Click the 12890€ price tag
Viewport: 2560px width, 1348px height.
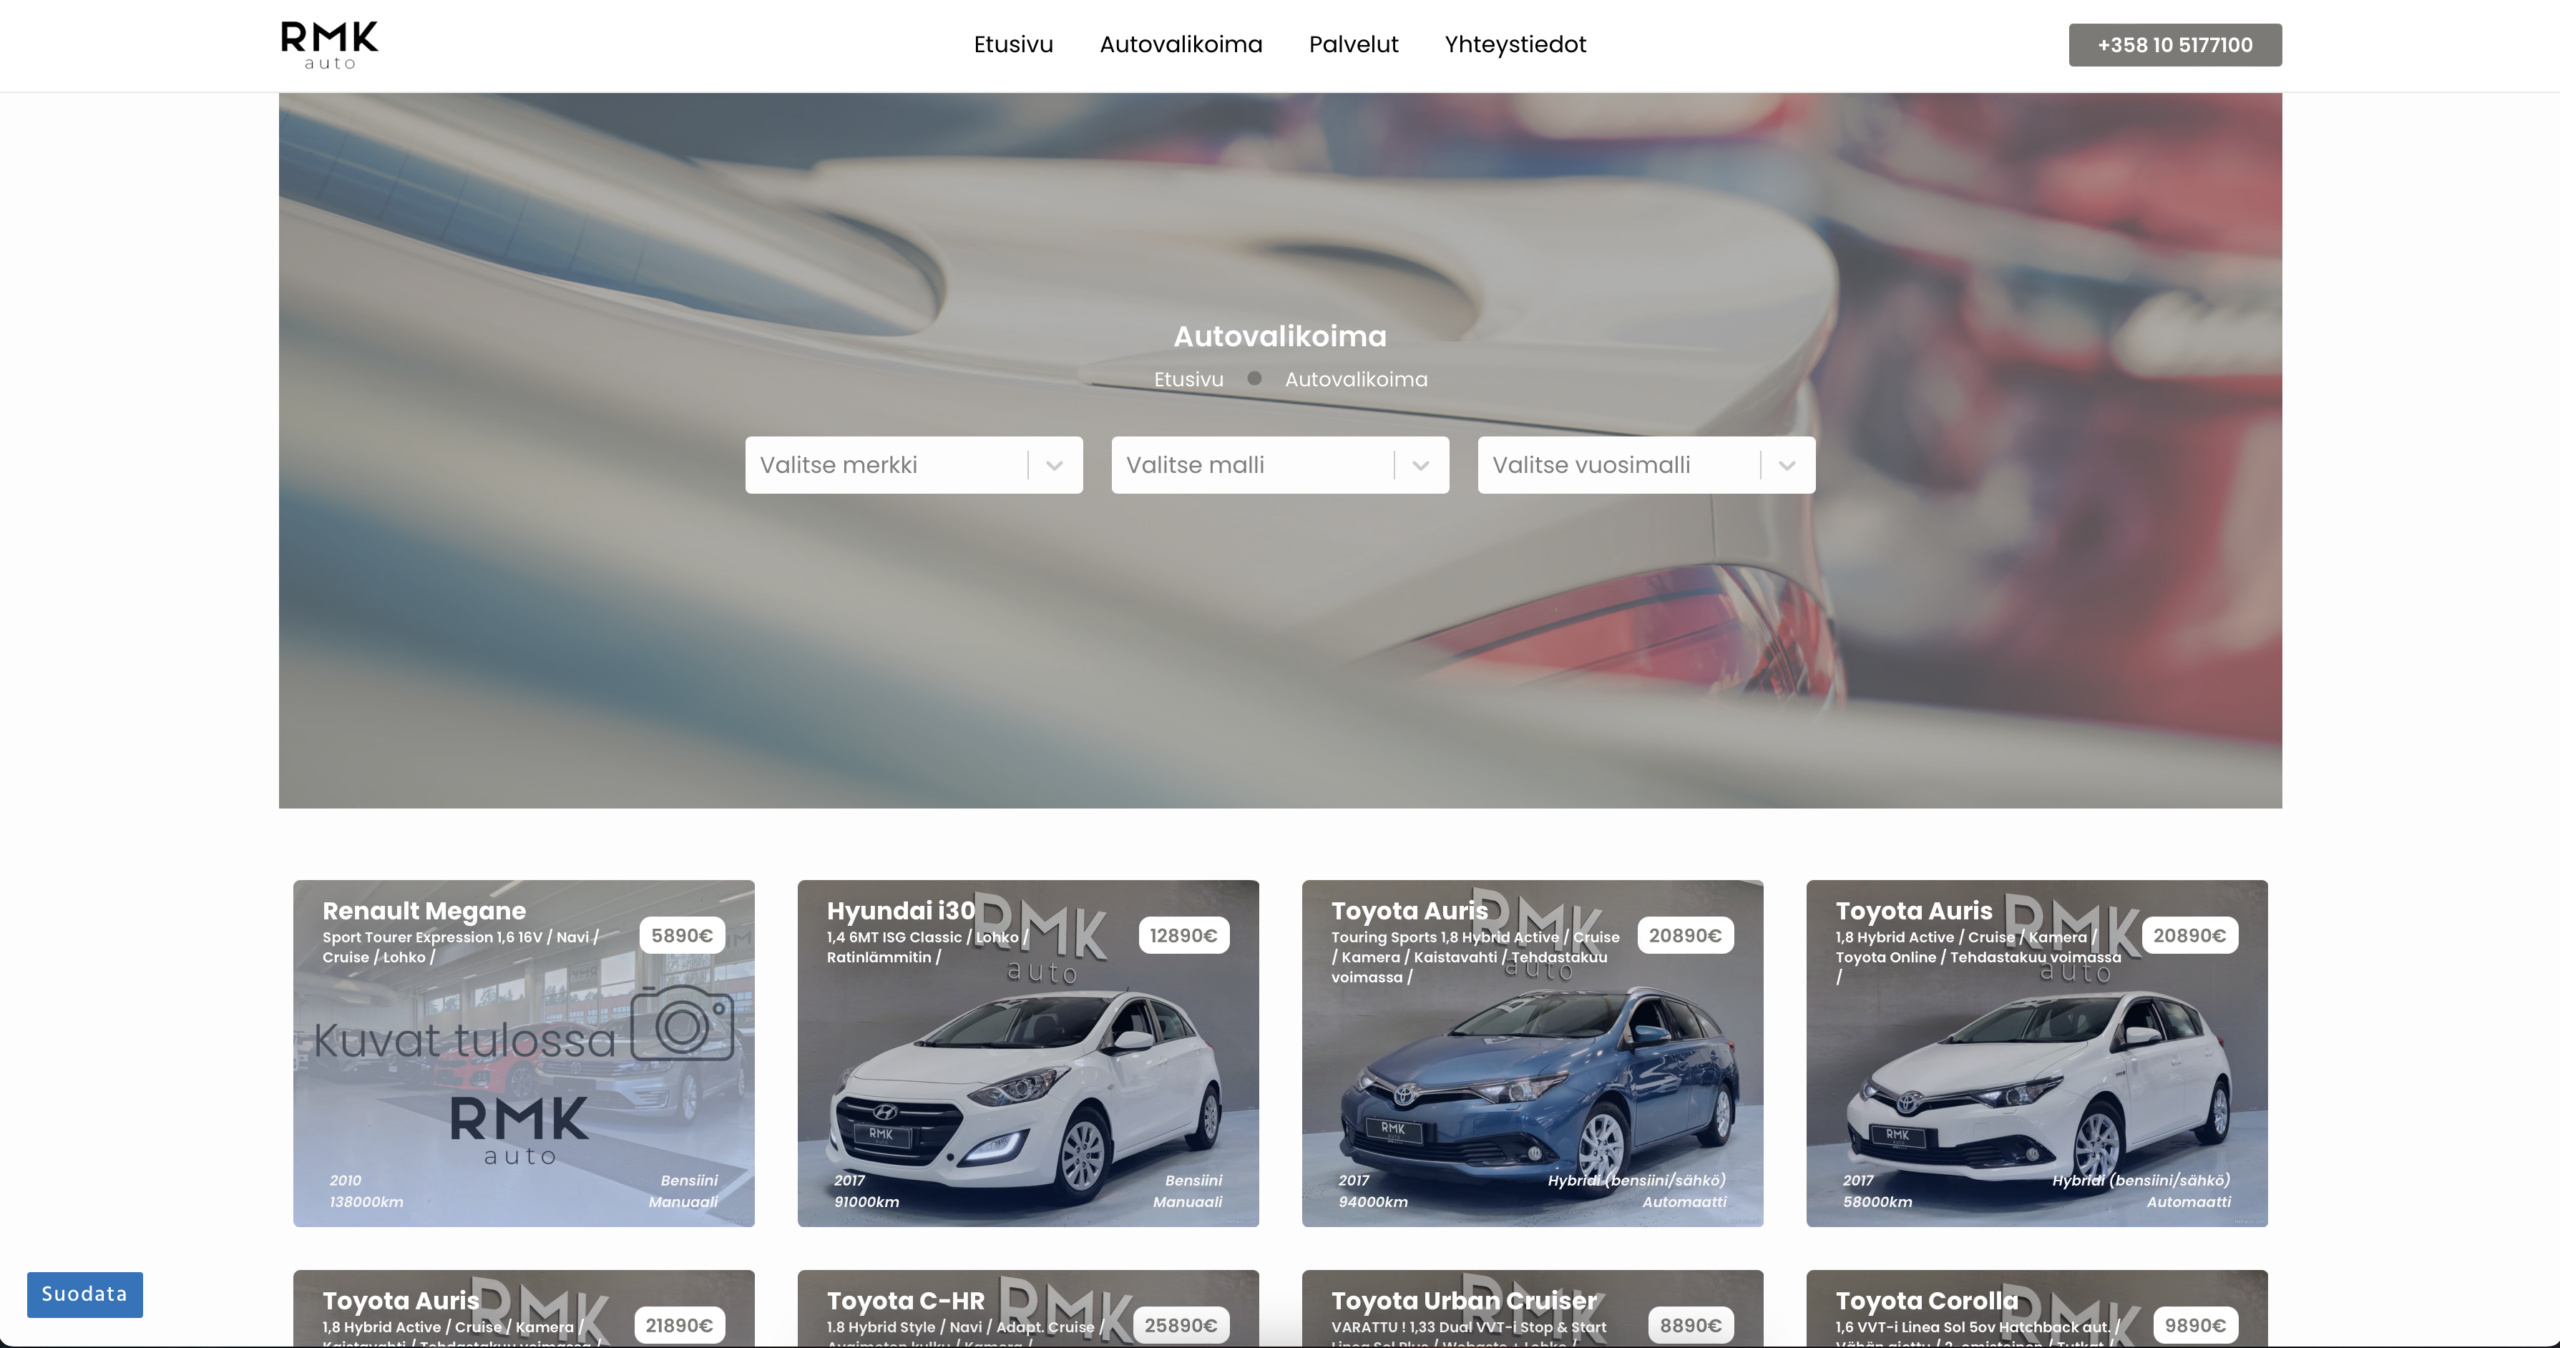tap(1183, 936)
